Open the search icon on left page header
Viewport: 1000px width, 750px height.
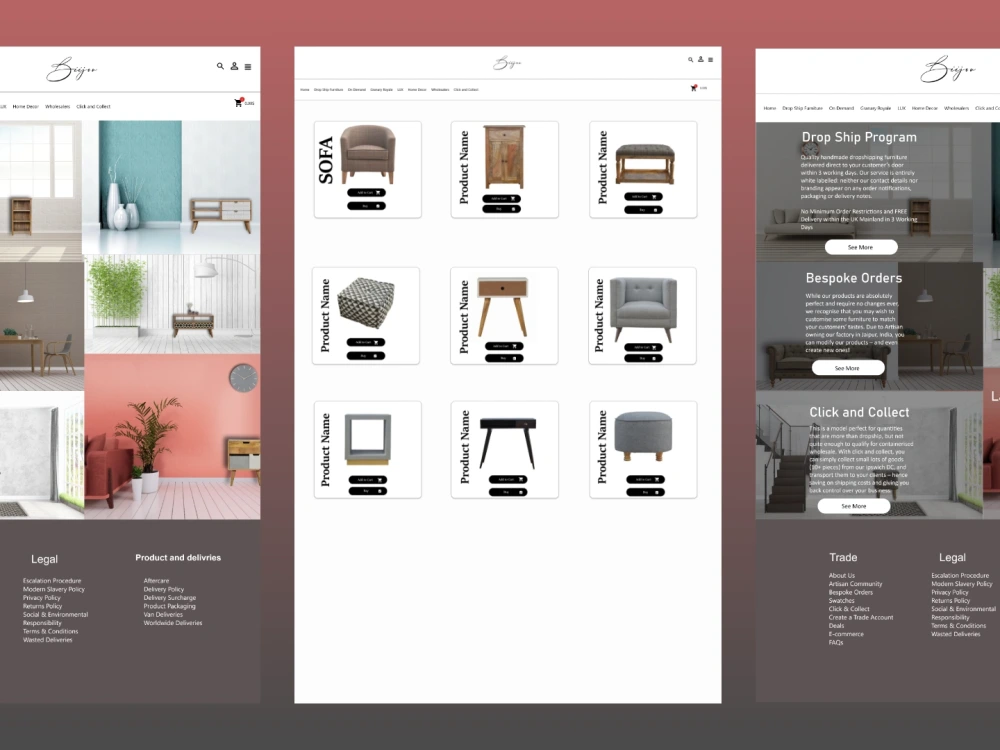(220, 65)
